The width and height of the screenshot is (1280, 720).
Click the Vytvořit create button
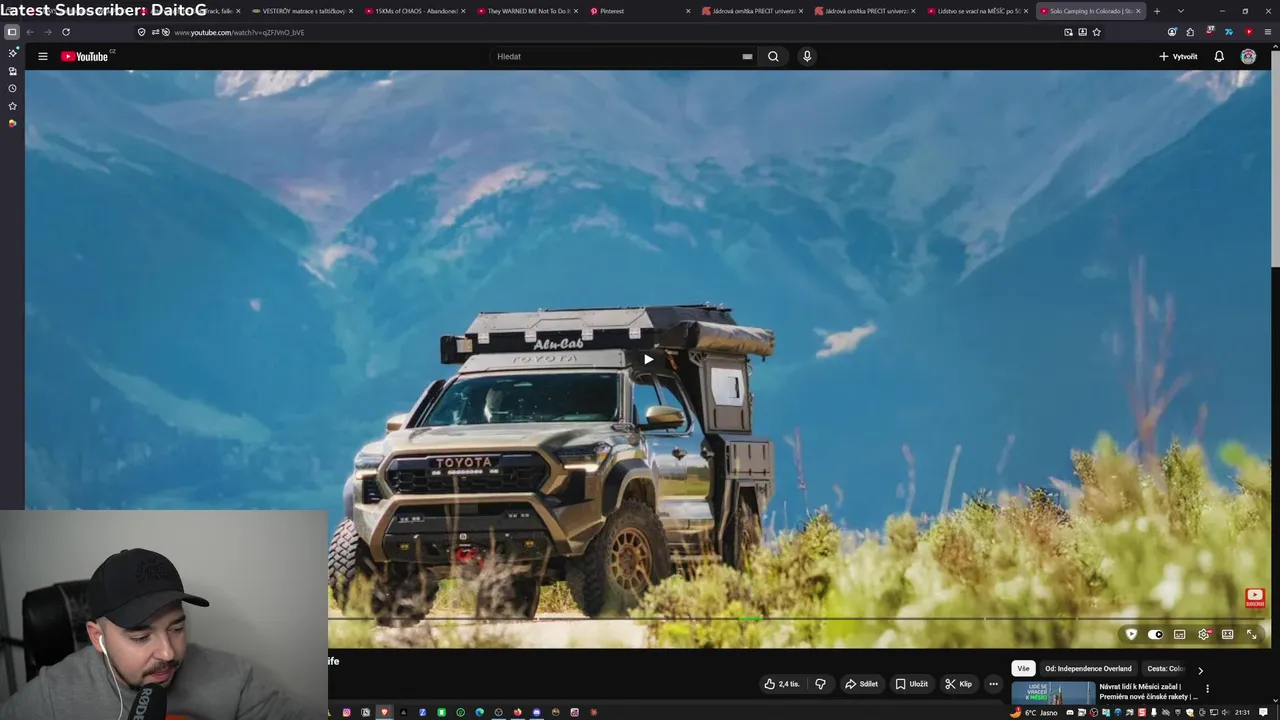point(1178,56)
